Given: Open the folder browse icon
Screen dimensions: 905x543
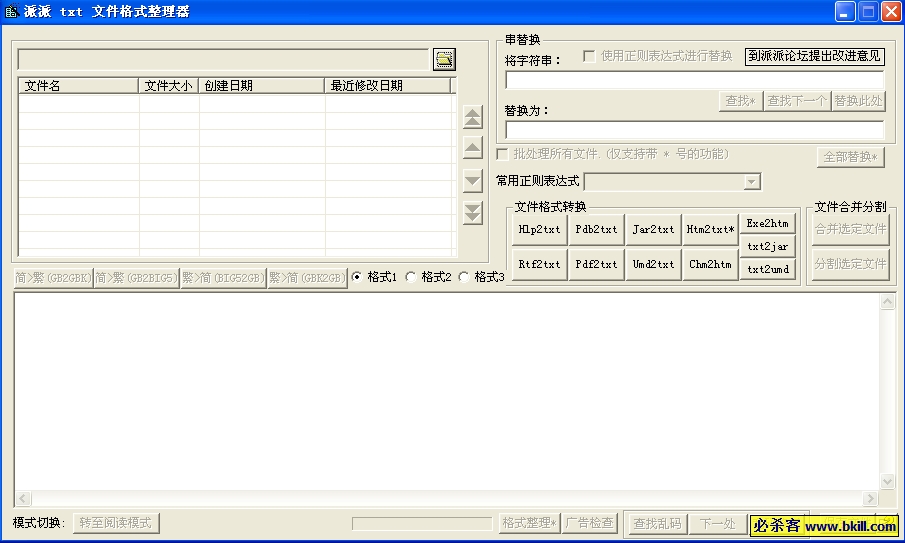Looking at the screenshot, I should tap(444, 59).
